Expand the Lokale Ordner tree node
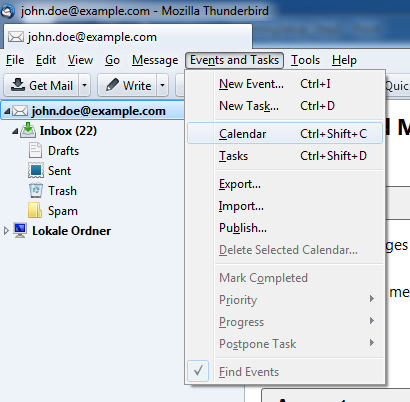410x402 pixels. point(6,231)
